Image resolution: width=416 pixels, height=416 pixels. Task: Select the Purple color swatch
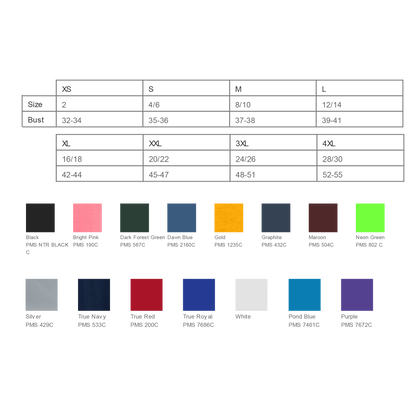[x=357, y=295]
